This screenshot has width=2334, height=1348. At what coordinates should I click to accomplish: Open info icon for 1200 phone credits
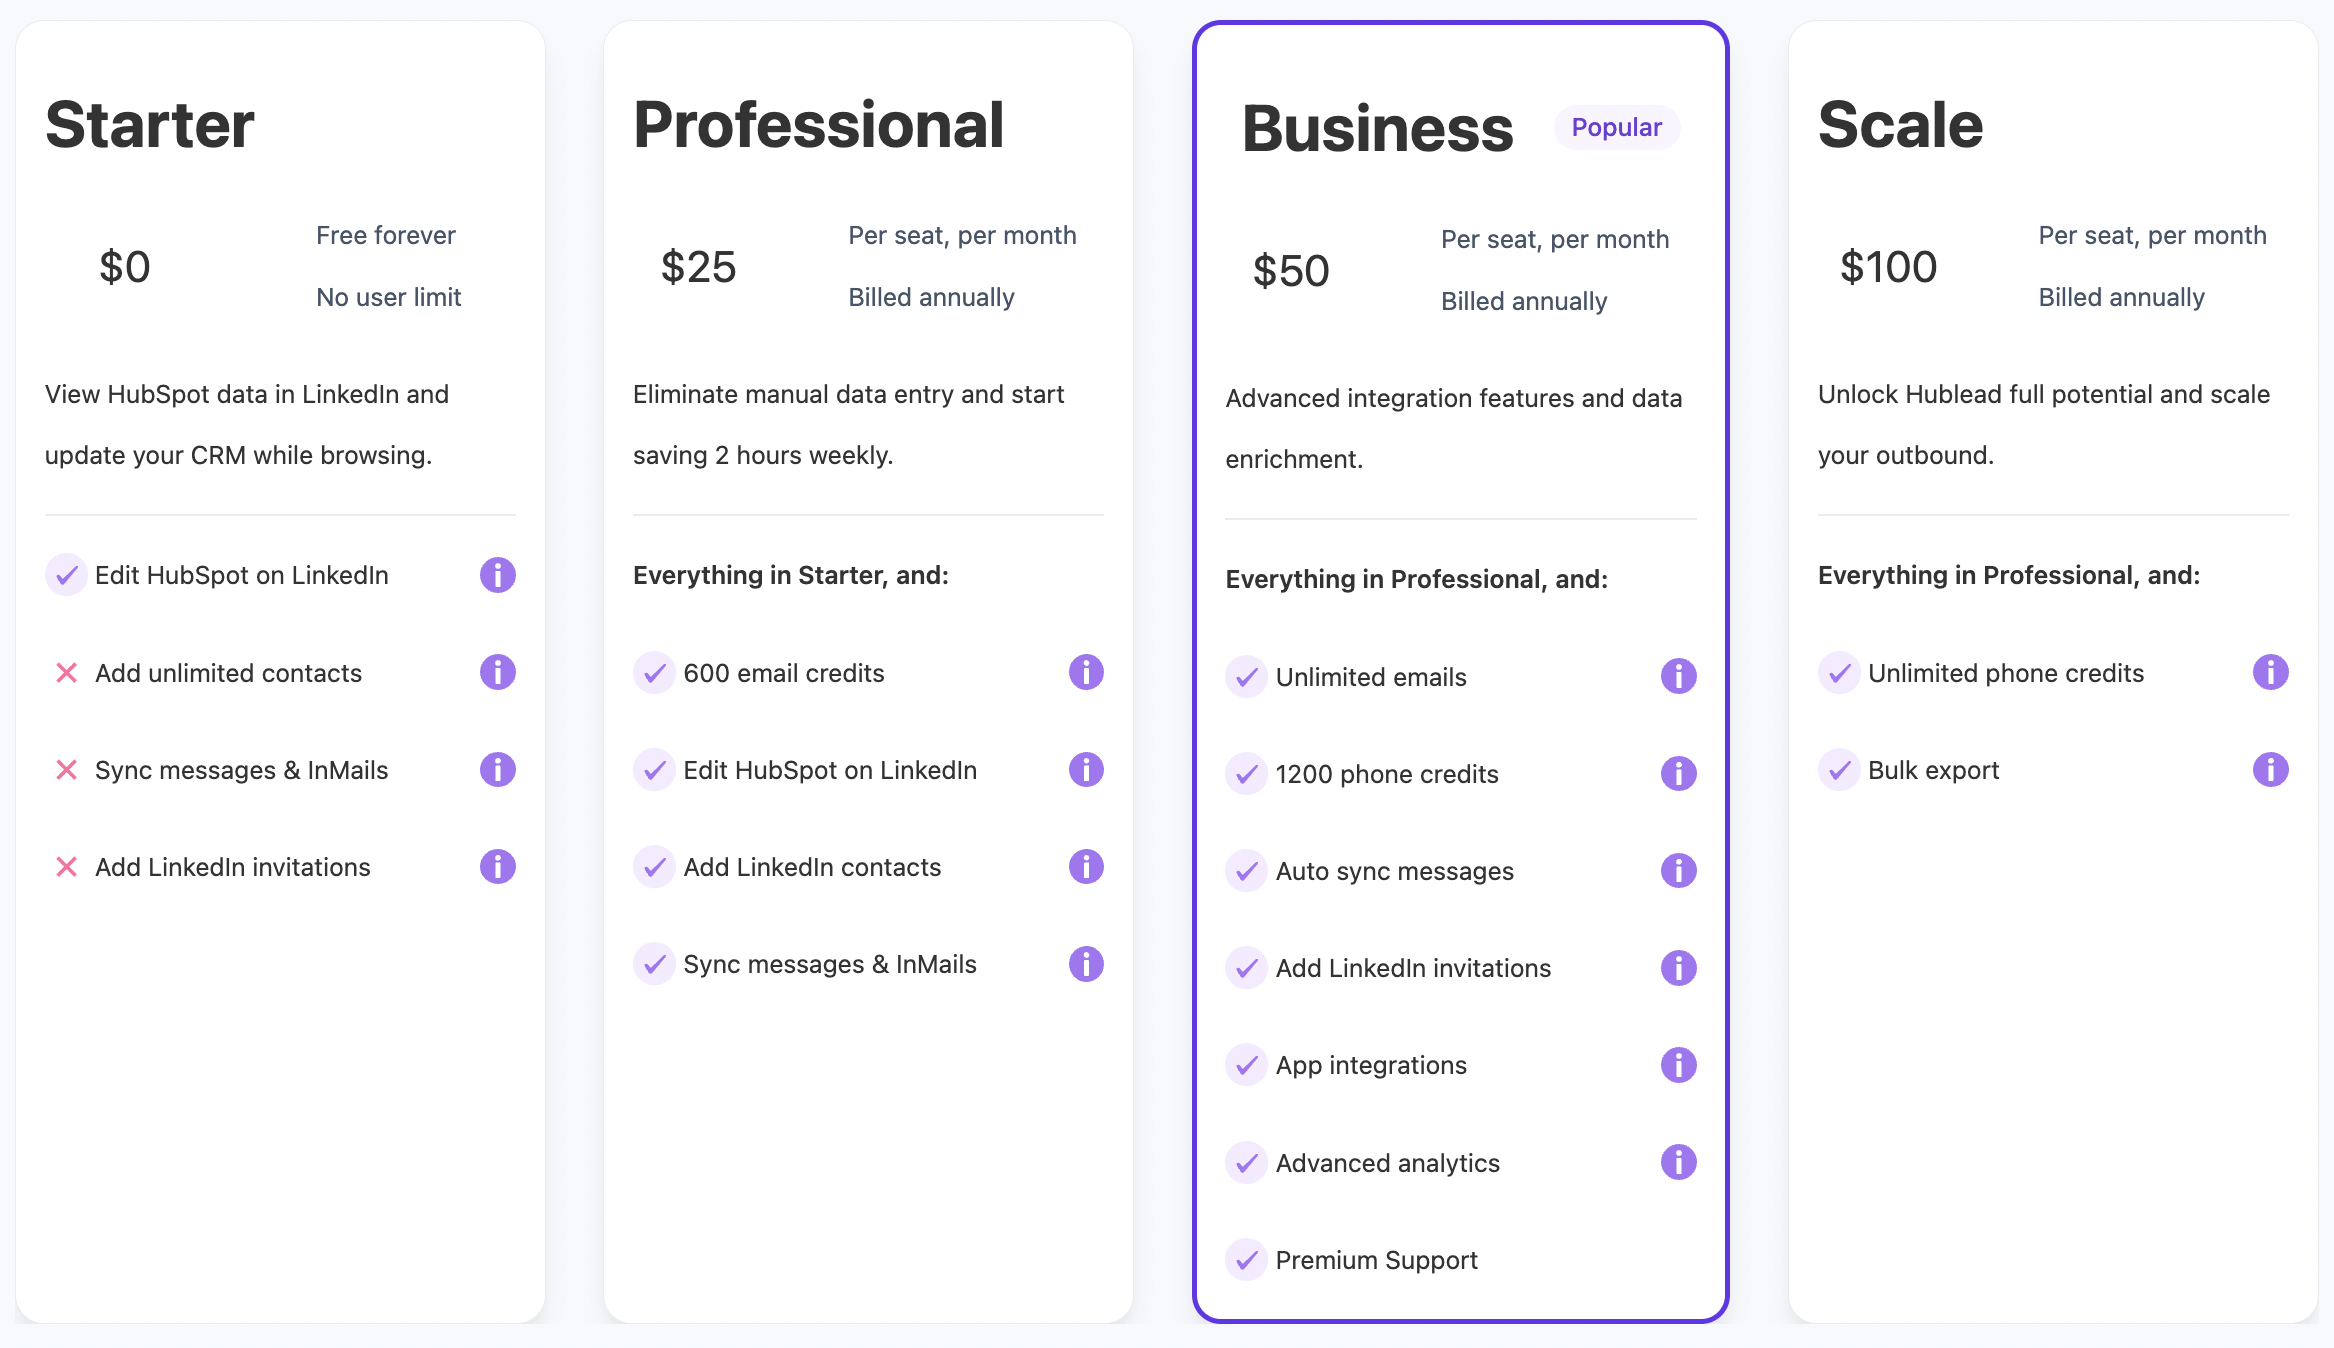pos(1679,773)
